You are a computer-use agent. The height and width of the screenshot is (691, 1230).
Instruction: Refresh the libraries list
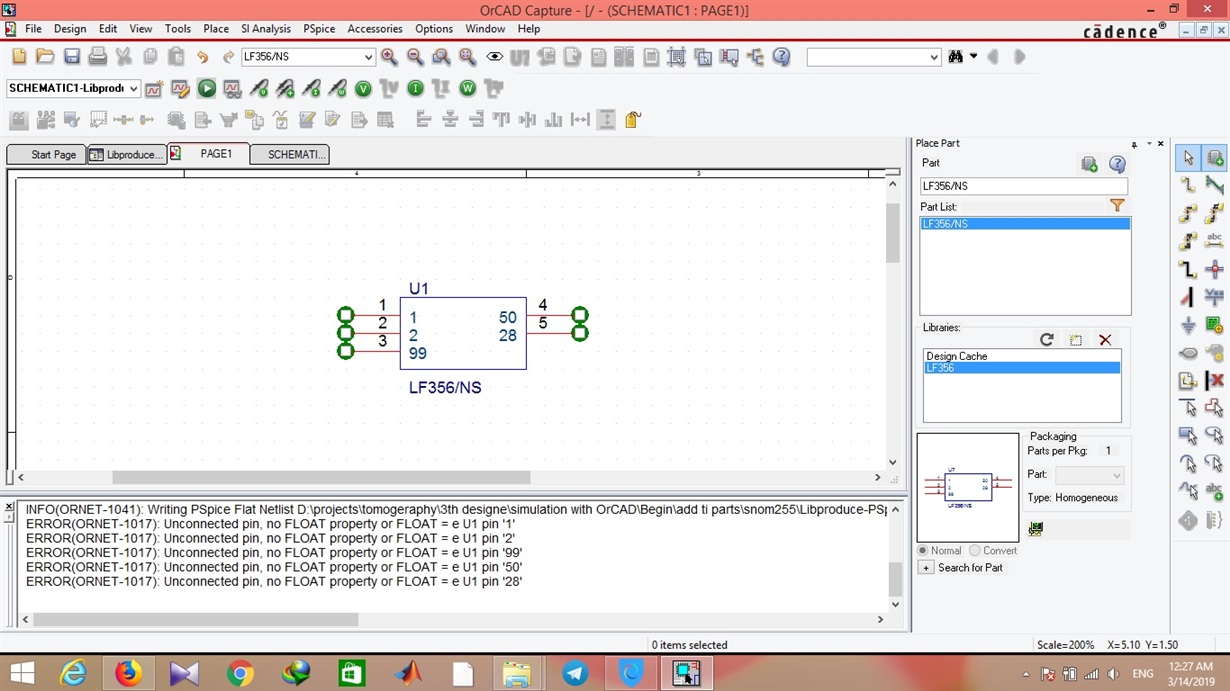[x=1047, y=340]
